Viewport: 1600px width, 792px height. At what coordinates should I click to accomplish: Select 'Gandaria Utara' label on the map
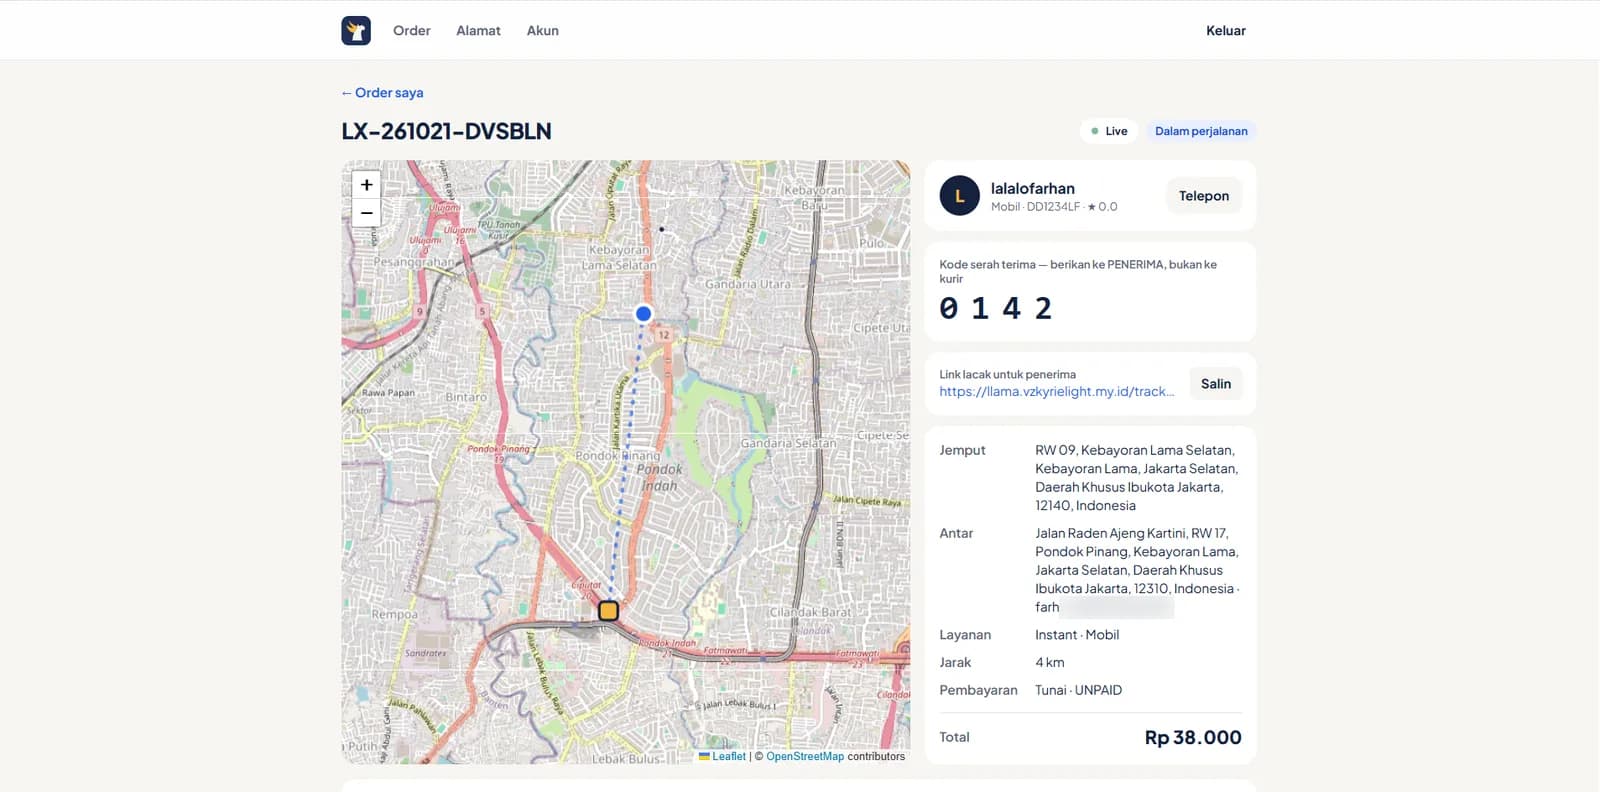pyautogui.click(x=747, y=284)
